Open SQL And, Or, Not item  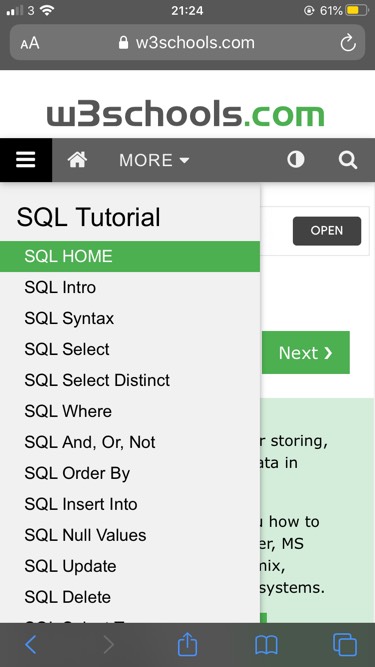tap(130, 442)
